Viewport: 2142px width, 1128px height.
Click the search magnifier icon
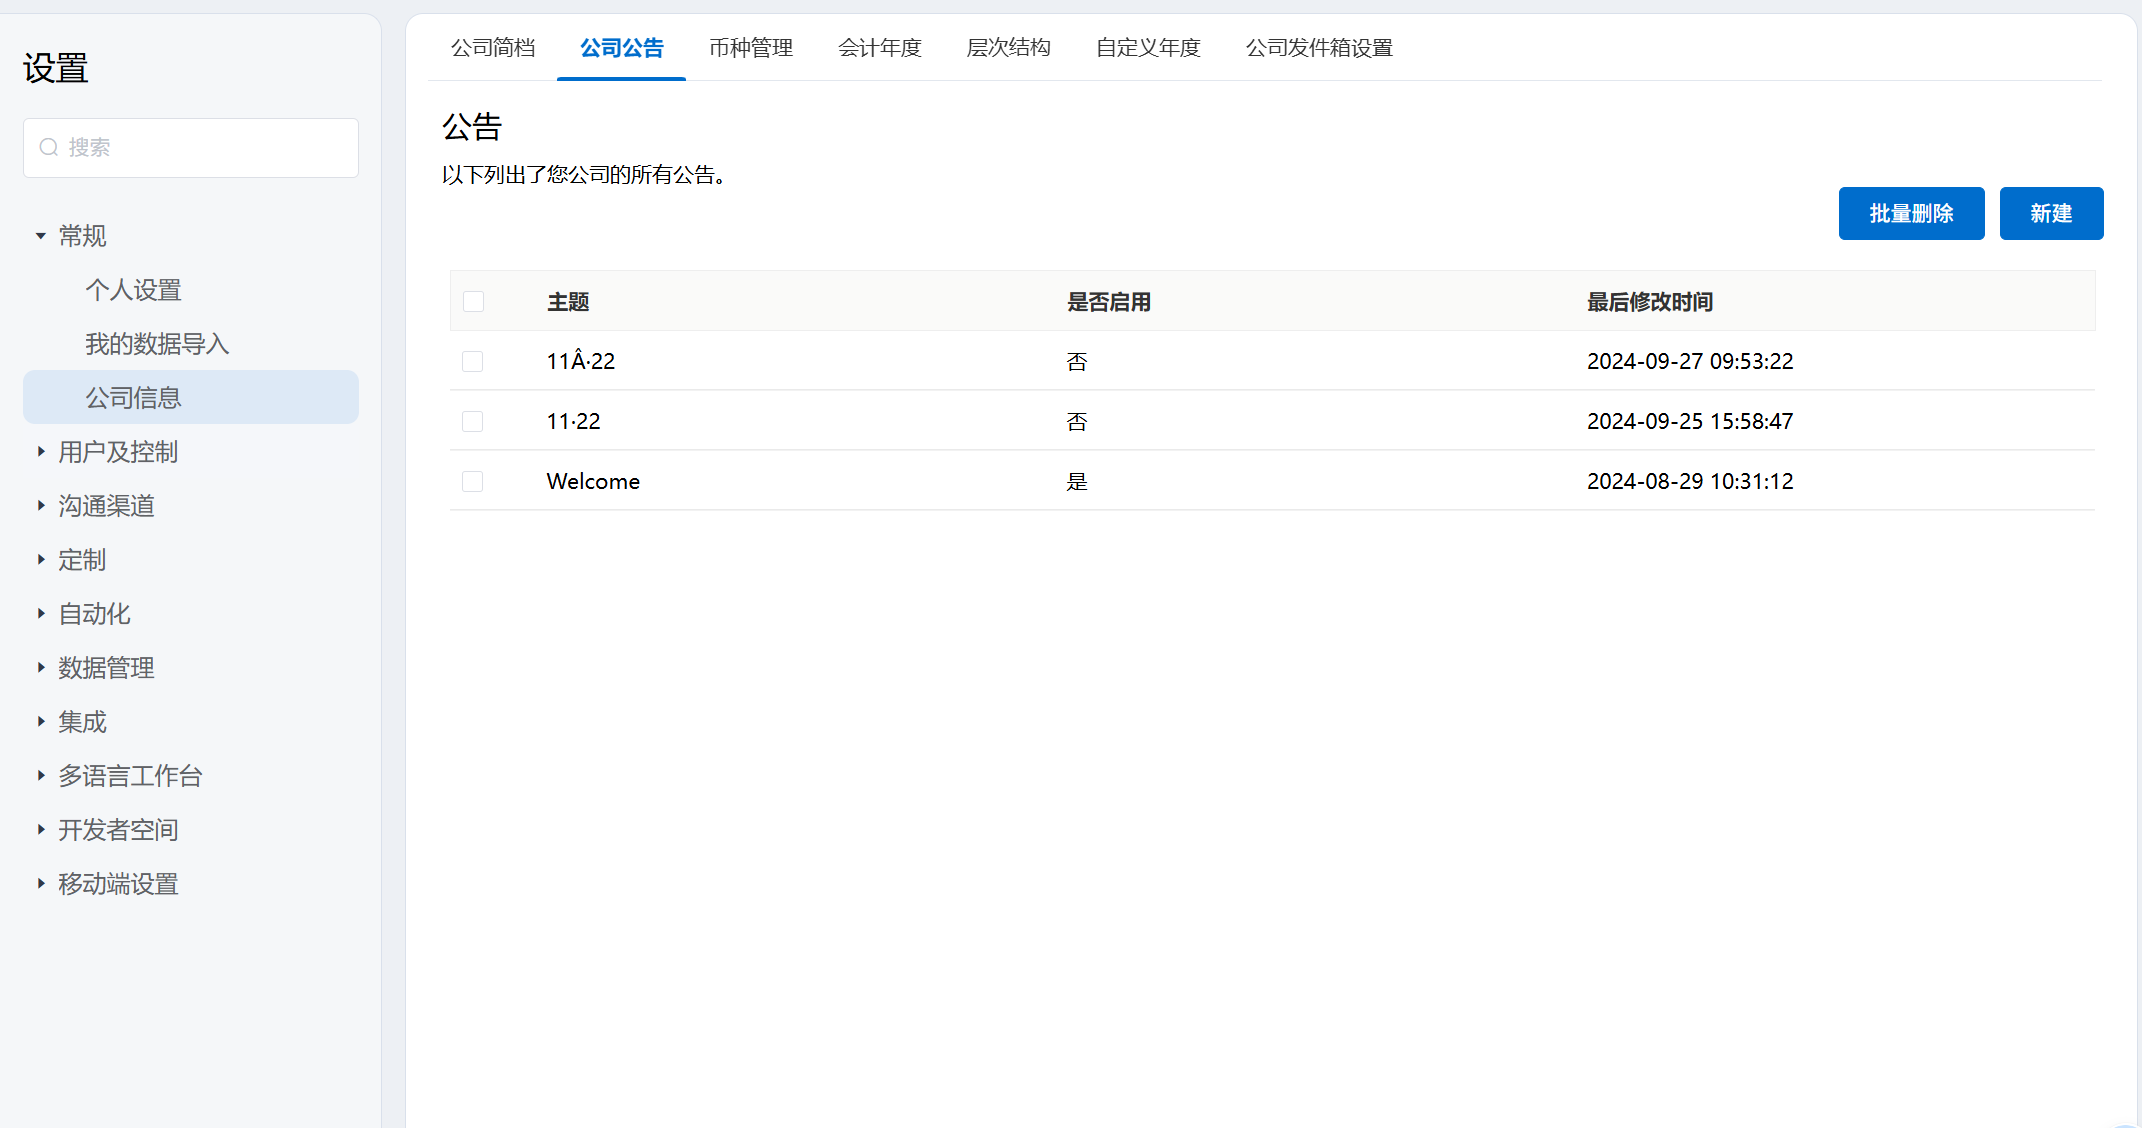point(48,148)
